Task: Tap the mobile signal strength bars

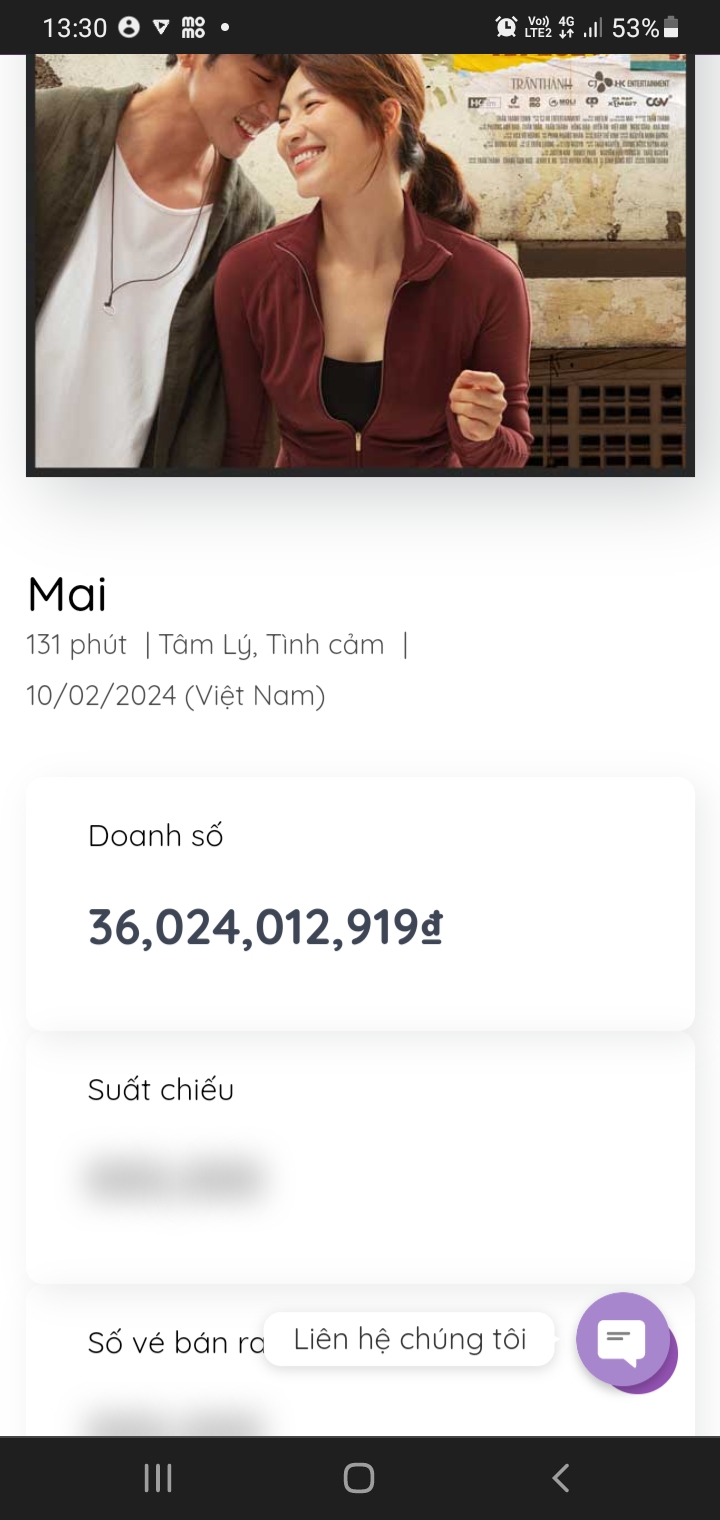Action: tap(593, 27)
